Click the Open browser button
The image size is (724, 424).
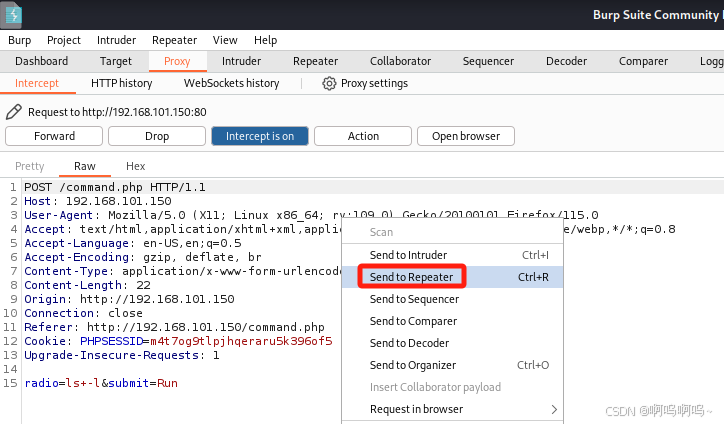466,136
